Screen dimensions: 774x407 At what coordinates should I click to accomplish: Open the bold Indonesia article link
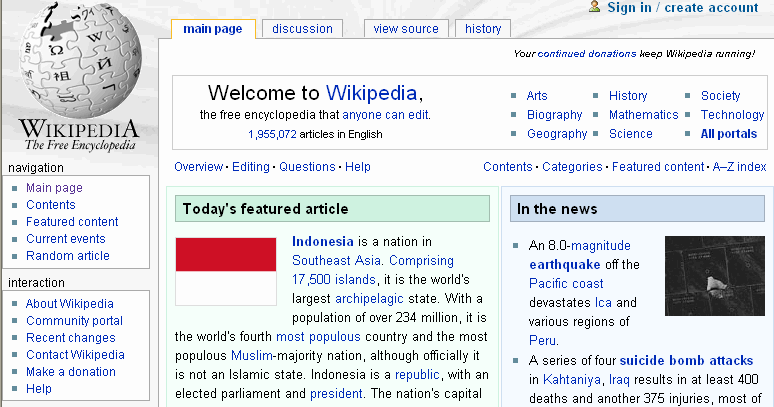tap(323, 242)
